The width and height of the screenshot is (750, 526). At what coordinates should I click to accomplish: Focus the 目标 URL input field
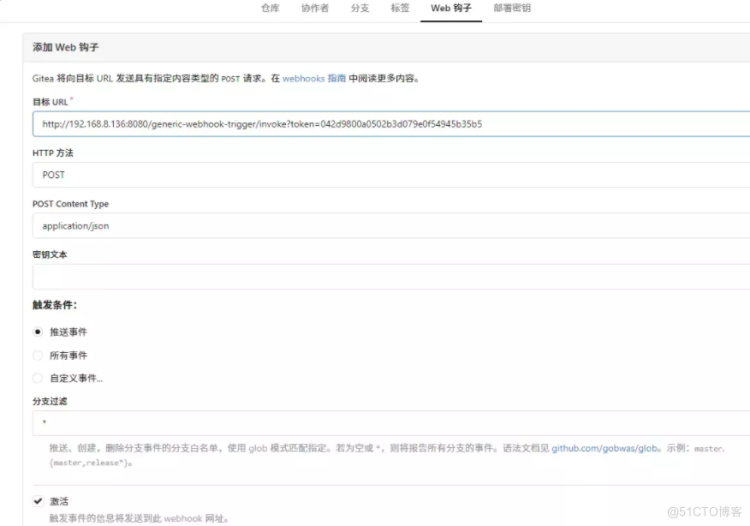click(391, 124)
